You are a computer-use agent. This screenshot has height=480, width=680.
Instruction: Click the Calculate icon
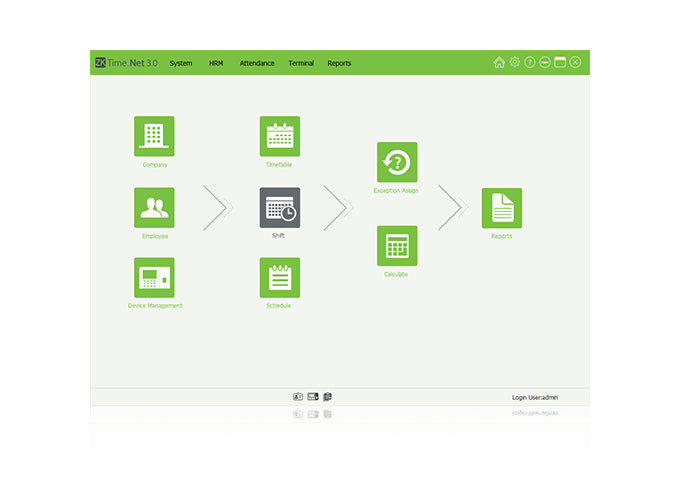coord(396,245)
